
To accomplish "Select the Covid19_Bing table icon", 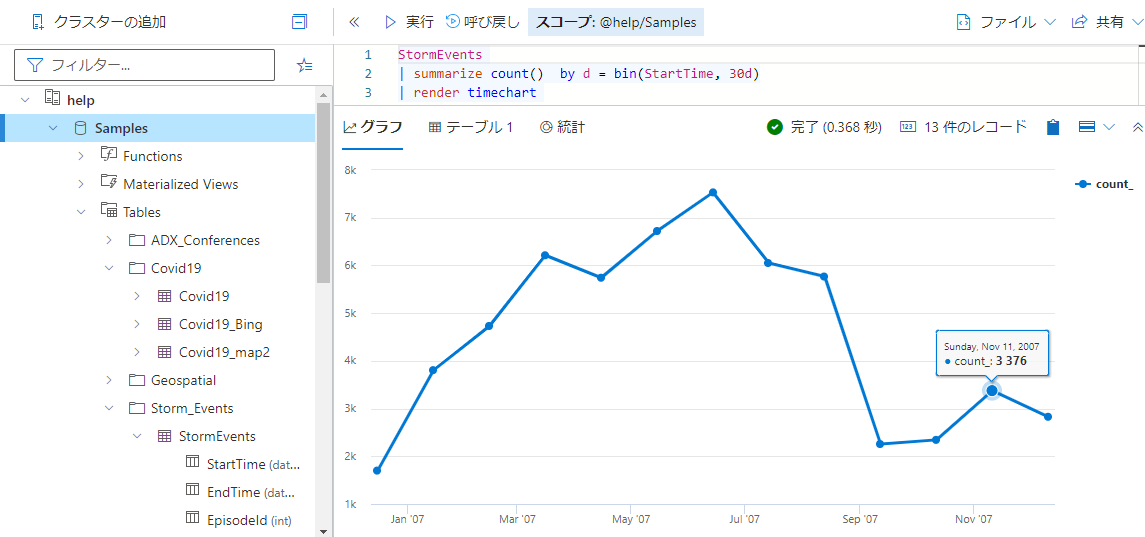I will click(164, 324).
